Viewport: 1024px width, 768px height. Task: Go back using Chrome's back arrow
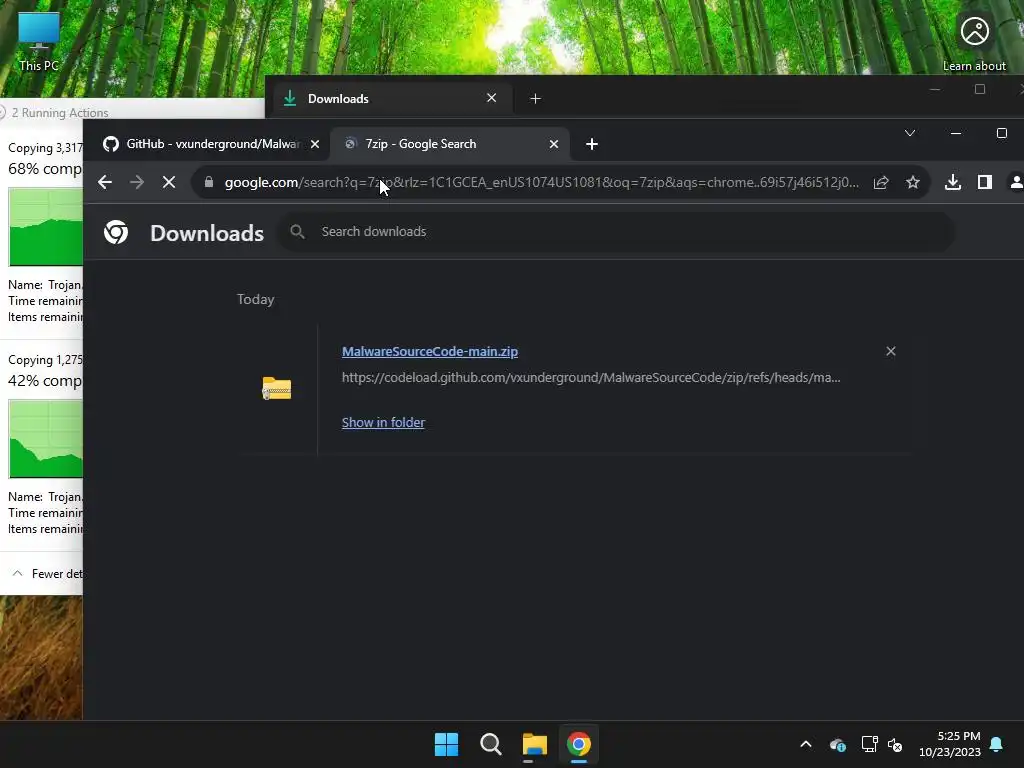pyautogui.click(x=104, y=182)
